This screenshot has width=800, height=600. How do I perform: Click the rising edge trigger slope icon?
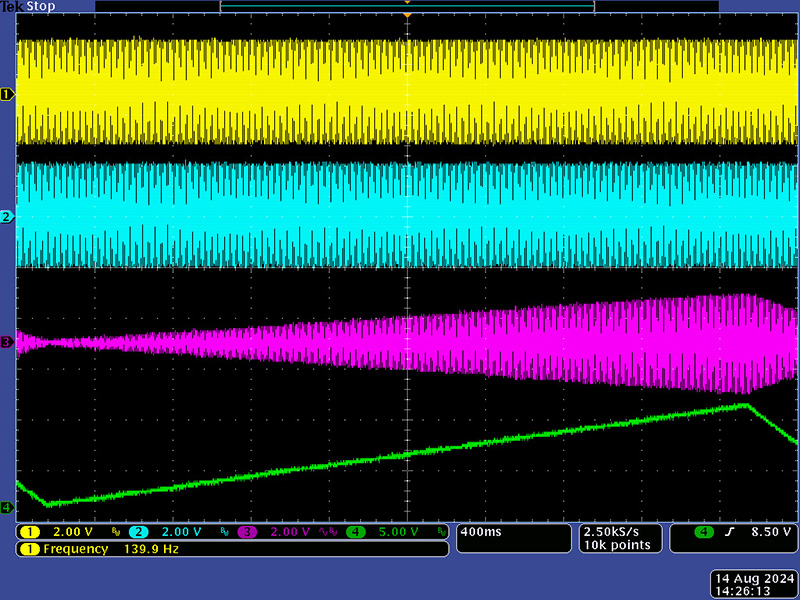tap(730, 532)
